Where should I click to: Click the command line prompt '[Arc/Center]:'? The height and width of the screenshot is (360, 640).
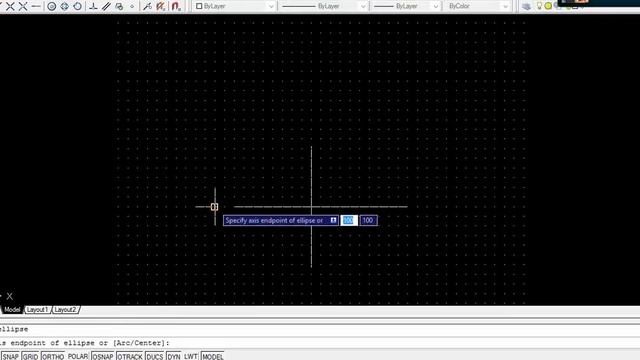(x=141, y=343)
